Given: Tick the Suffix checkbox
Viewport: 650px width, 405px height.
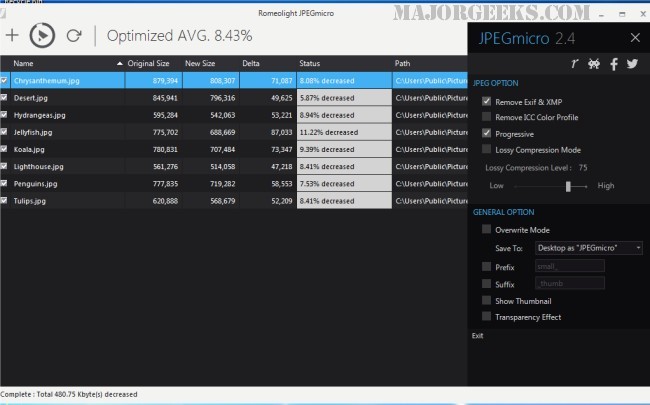Looking at the screenshot, I should [486, 283].
